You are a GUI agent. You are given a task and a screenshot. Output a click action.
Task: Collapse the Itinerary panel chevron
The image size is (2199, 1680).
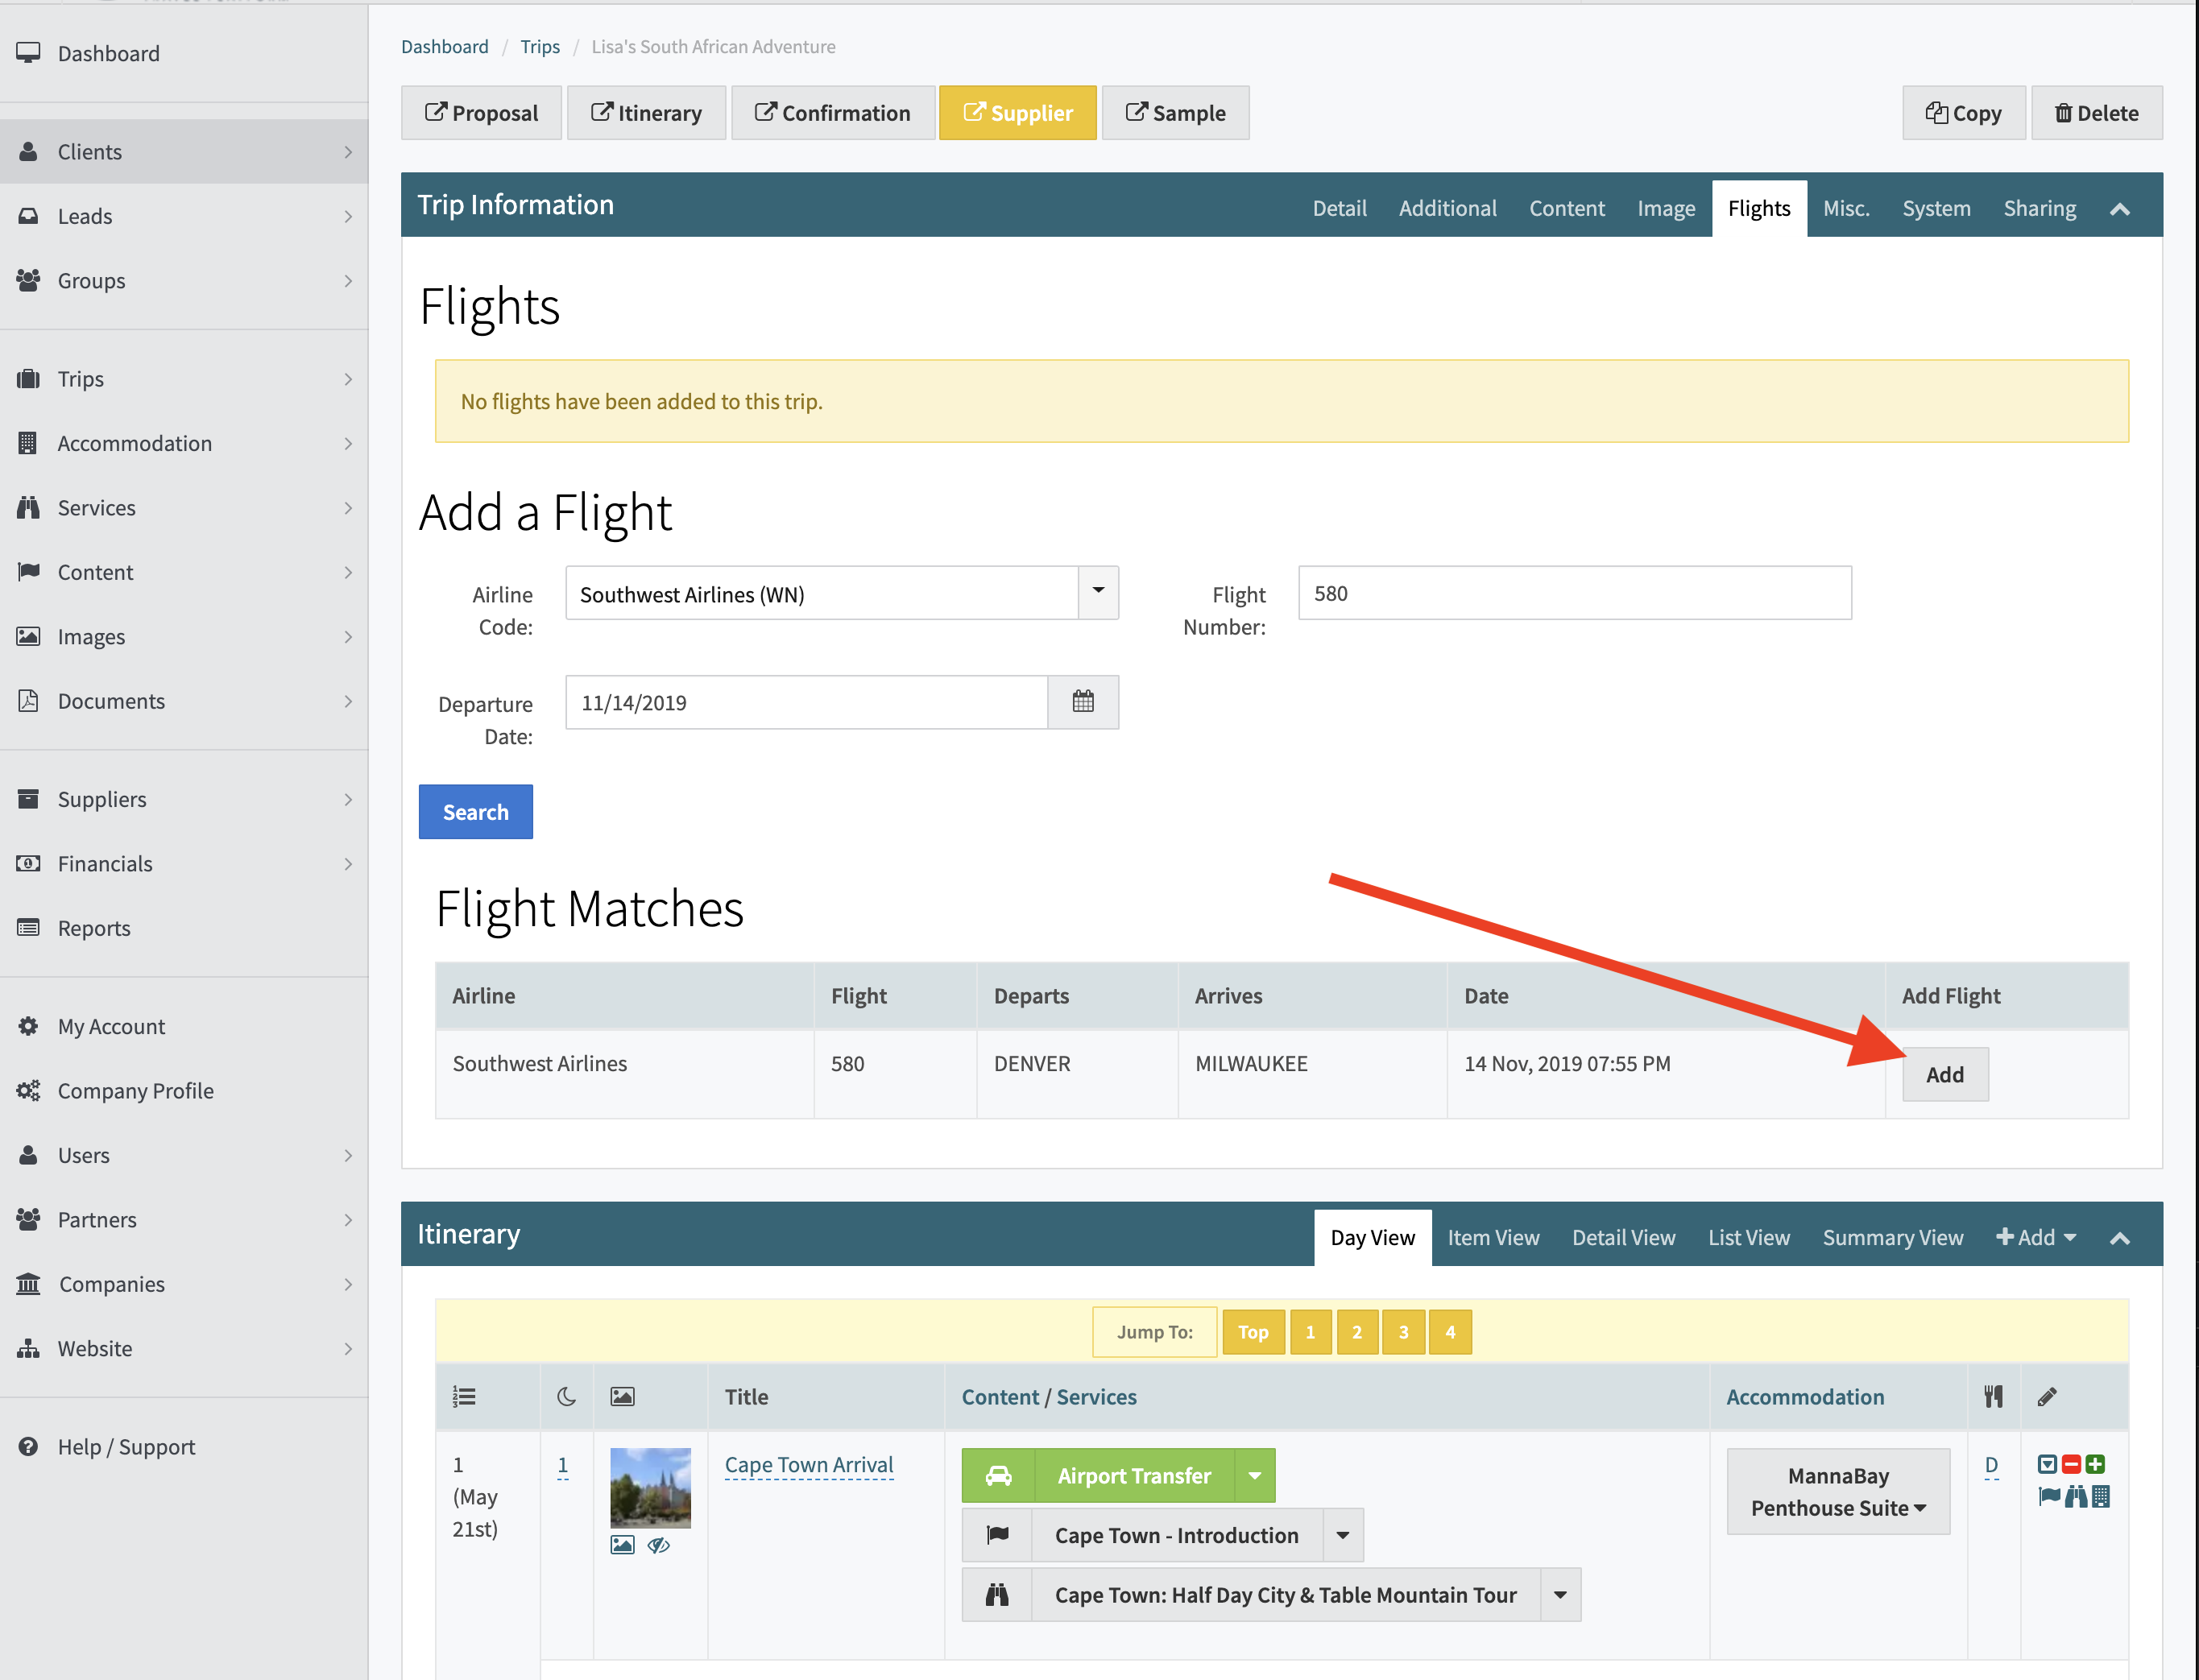[x=2120, y=1238]
